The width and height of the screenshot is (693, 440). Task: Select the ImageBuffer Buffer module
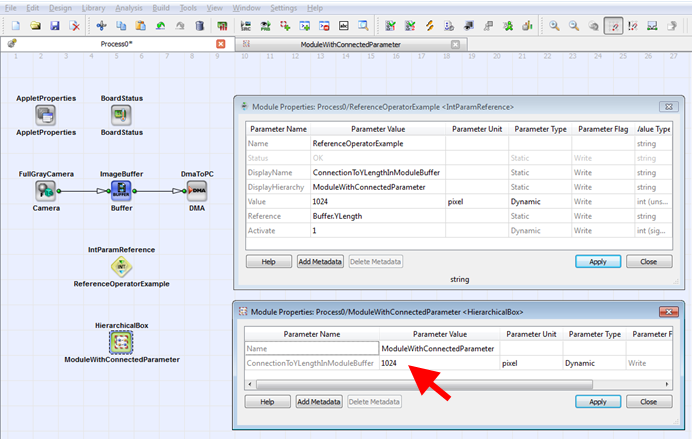click(121, 190)
